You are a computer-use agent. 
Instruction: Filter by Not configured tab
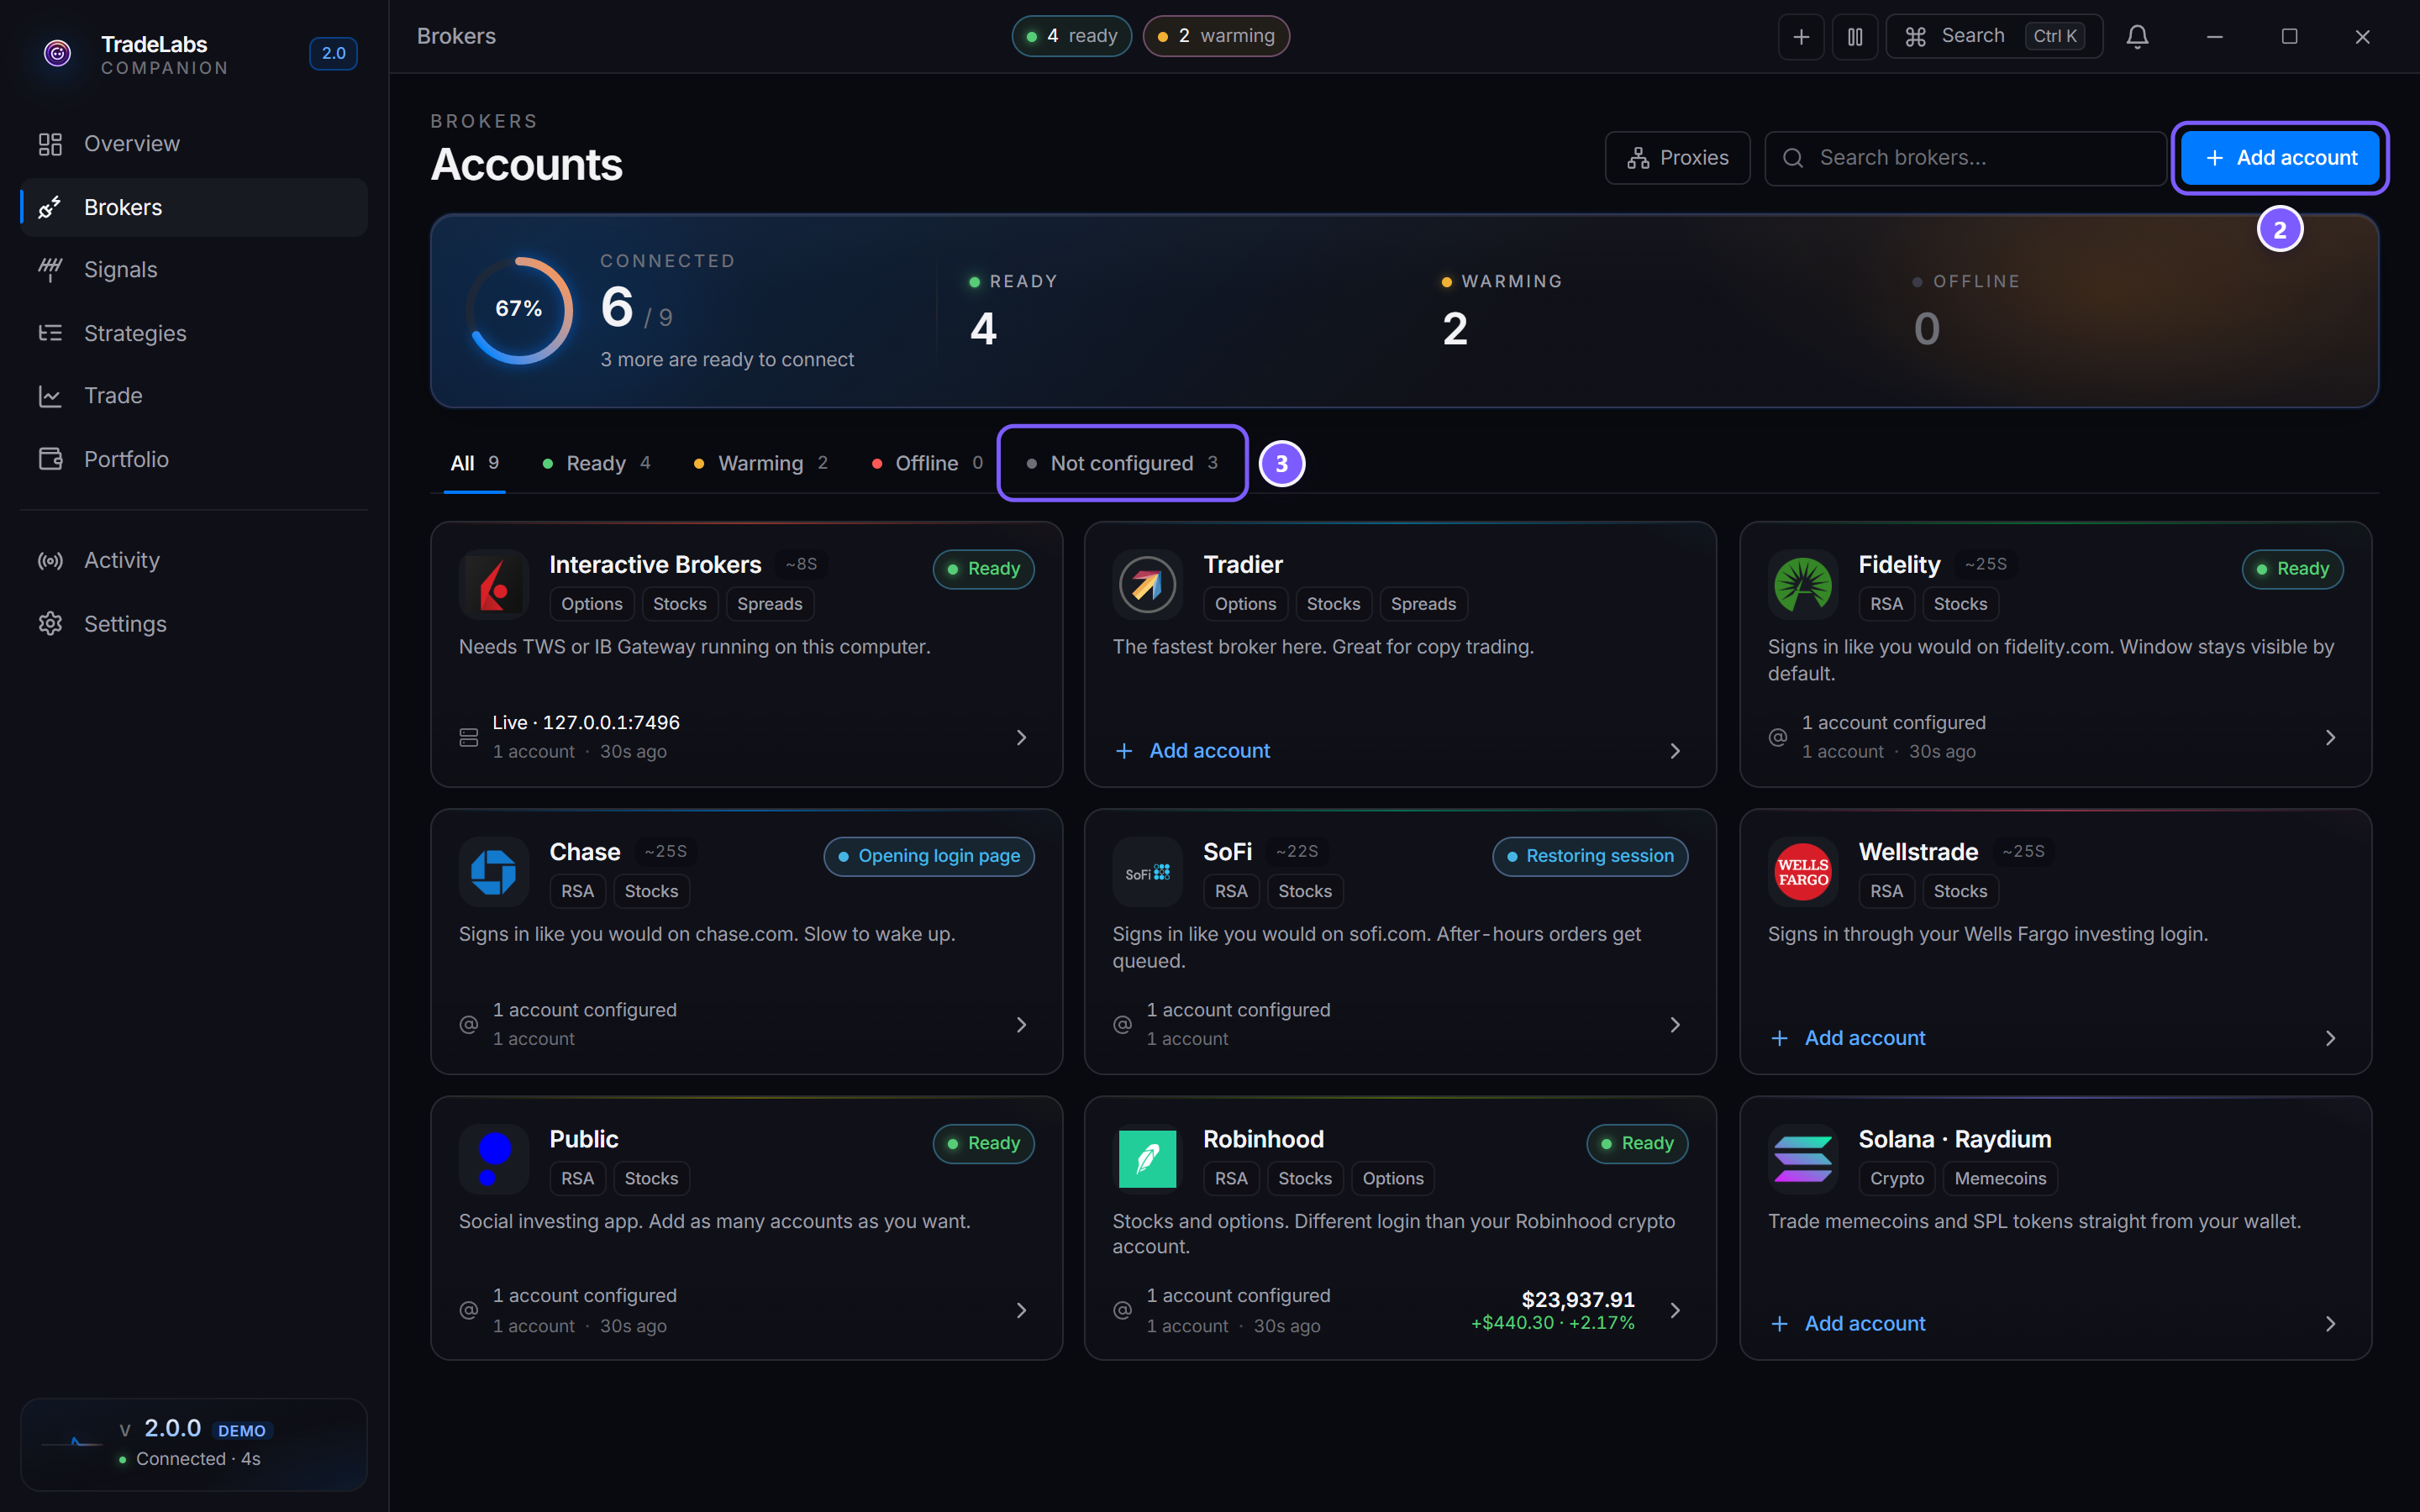tap(1122, 463)
